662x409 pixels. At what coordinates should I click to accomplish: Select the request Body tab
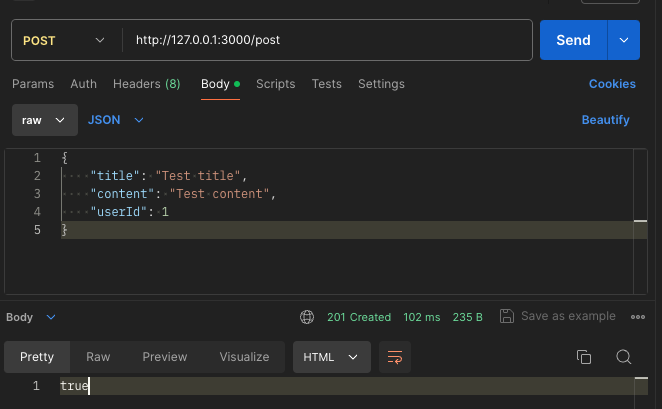[x=220, y=84]
